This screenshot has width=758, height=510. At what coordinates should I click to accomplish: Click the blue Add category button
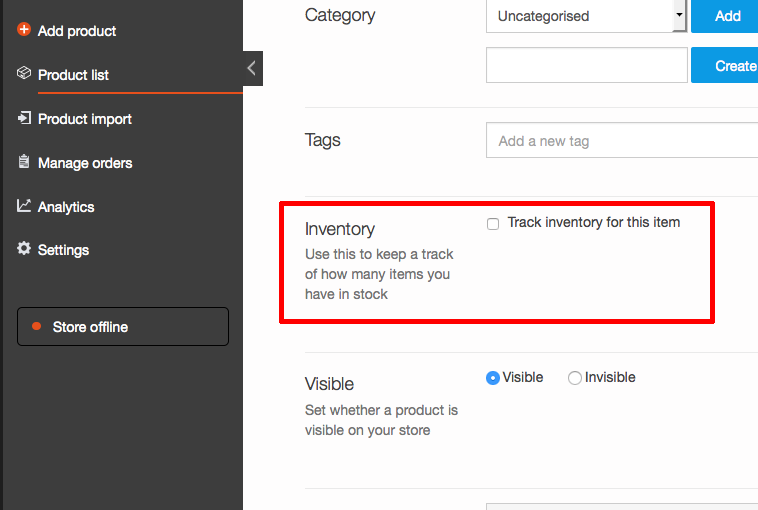click(x=725, y=16)
